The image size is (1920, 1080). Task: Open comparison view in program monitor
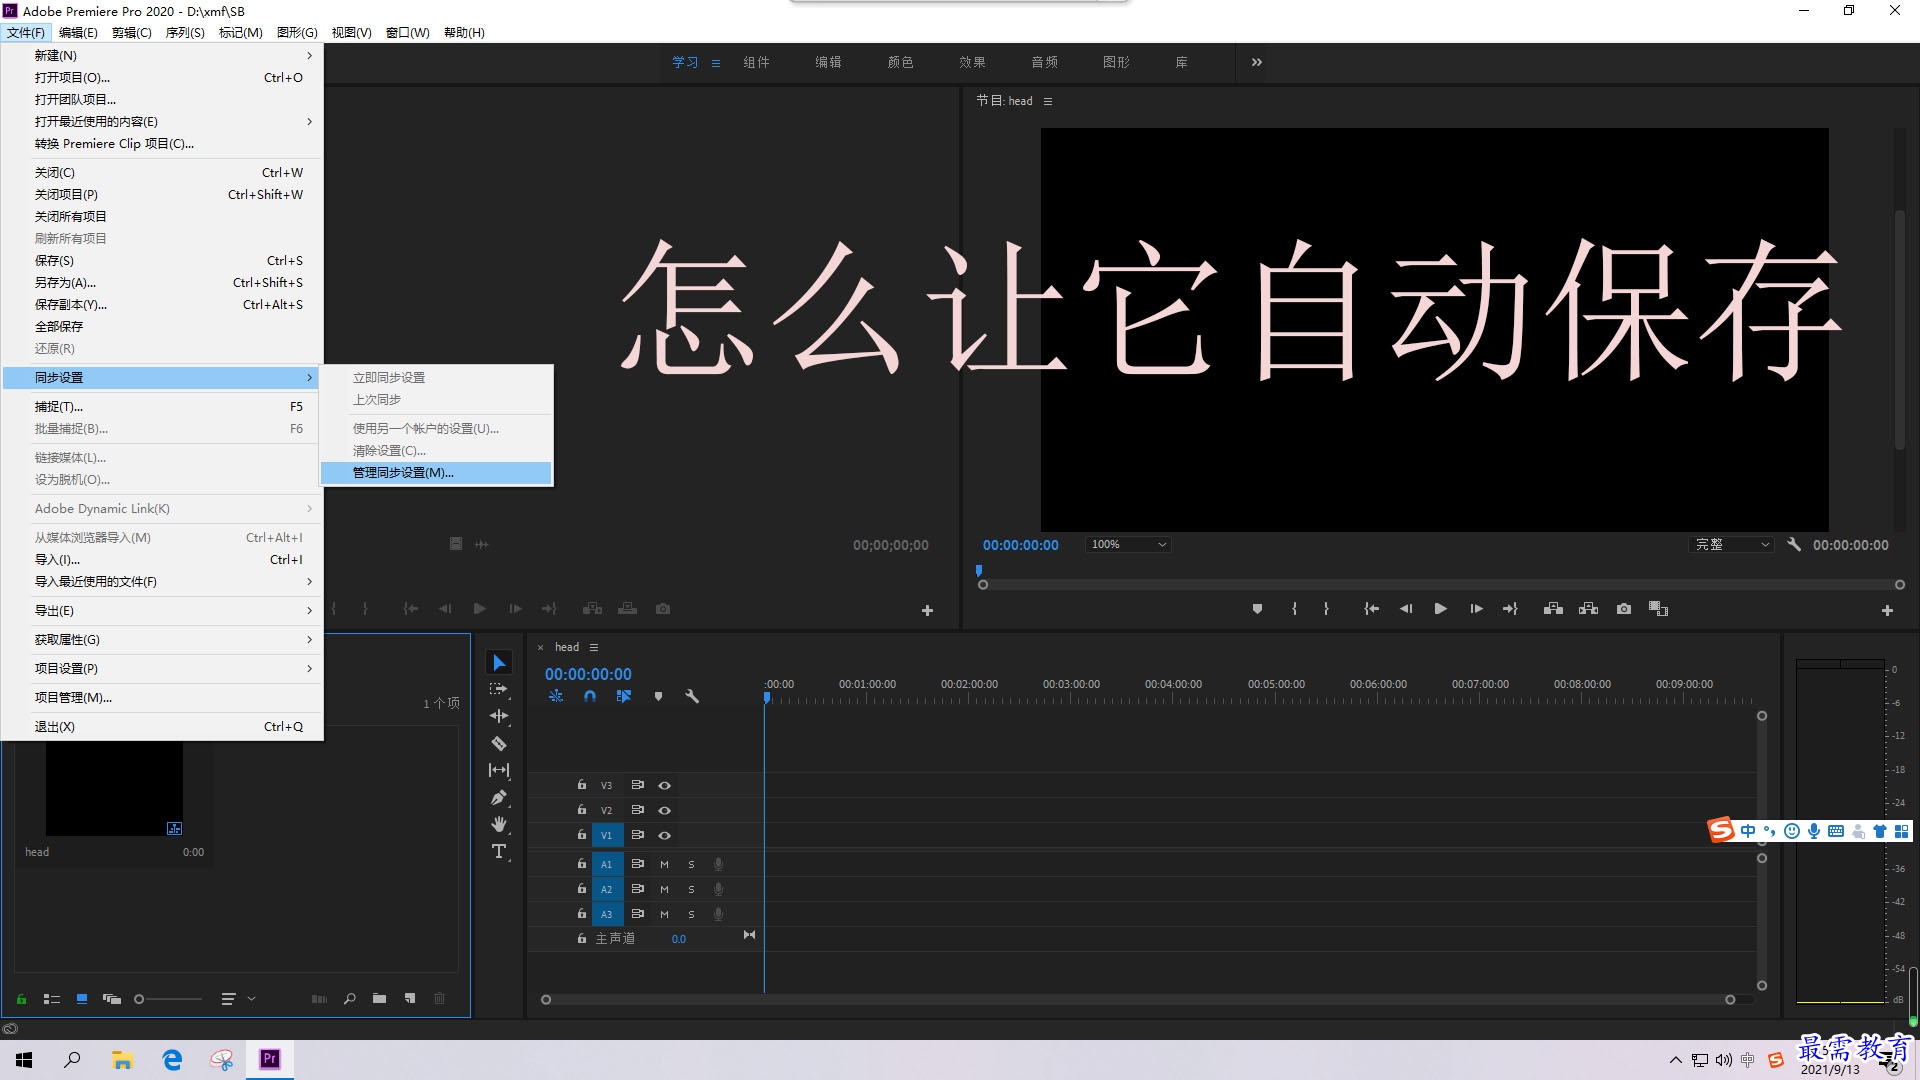(1658, 609)
